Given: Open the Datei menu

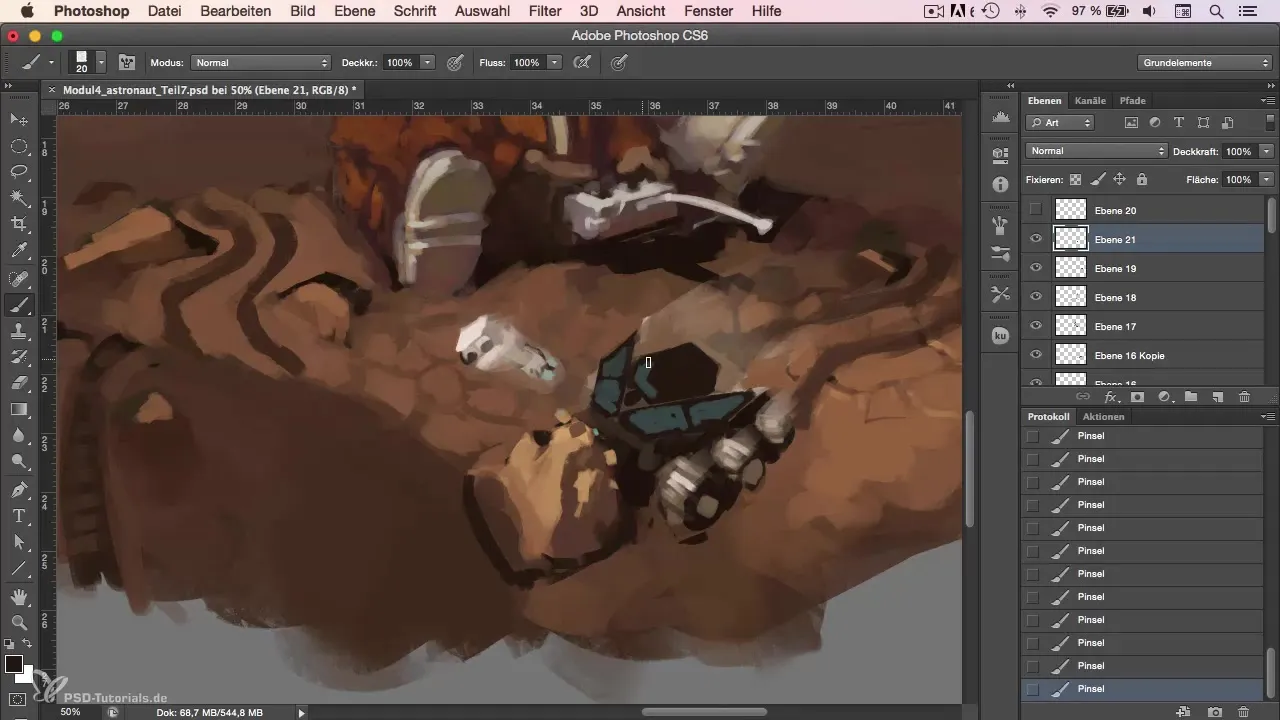Looking at the screenshot, I should pyautogui.click(x=164, y=11).
